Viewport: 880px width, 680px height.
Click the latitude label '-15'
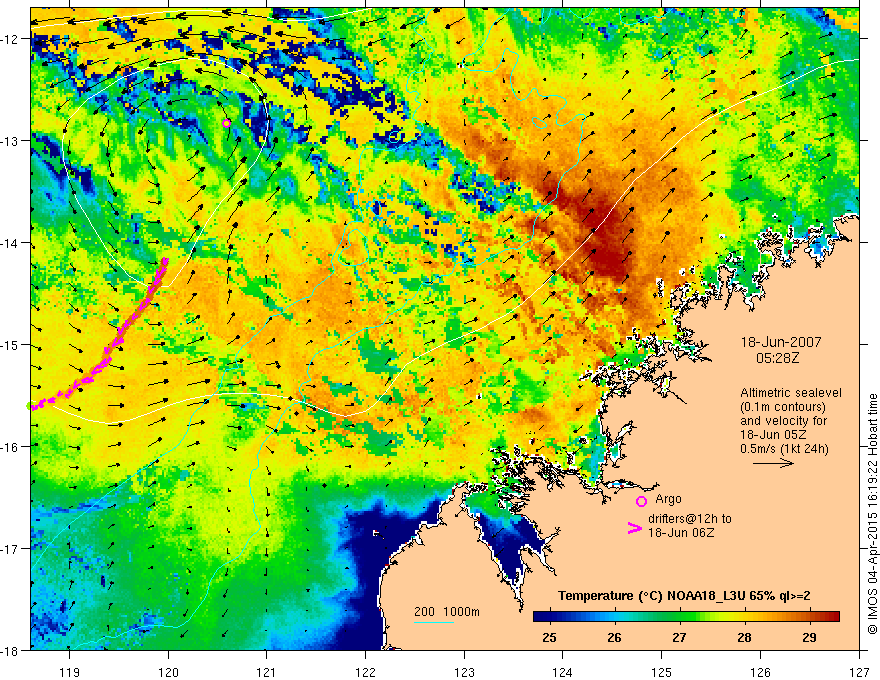coord(11,344)
